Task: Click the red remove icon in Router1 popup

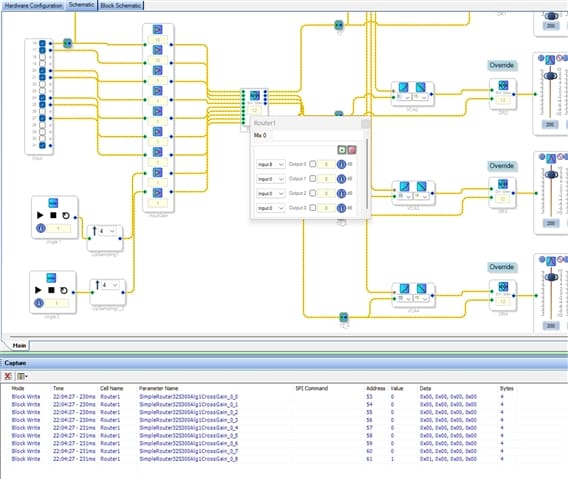Action: (x=352, y=150)
